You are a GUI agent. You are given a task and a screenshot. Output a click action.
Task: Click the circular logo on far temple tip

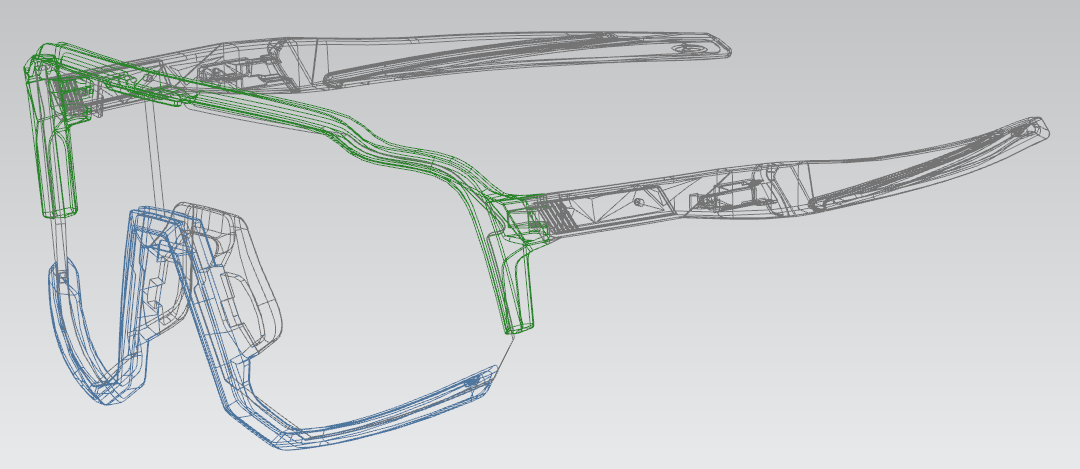[x=686, y=47]
